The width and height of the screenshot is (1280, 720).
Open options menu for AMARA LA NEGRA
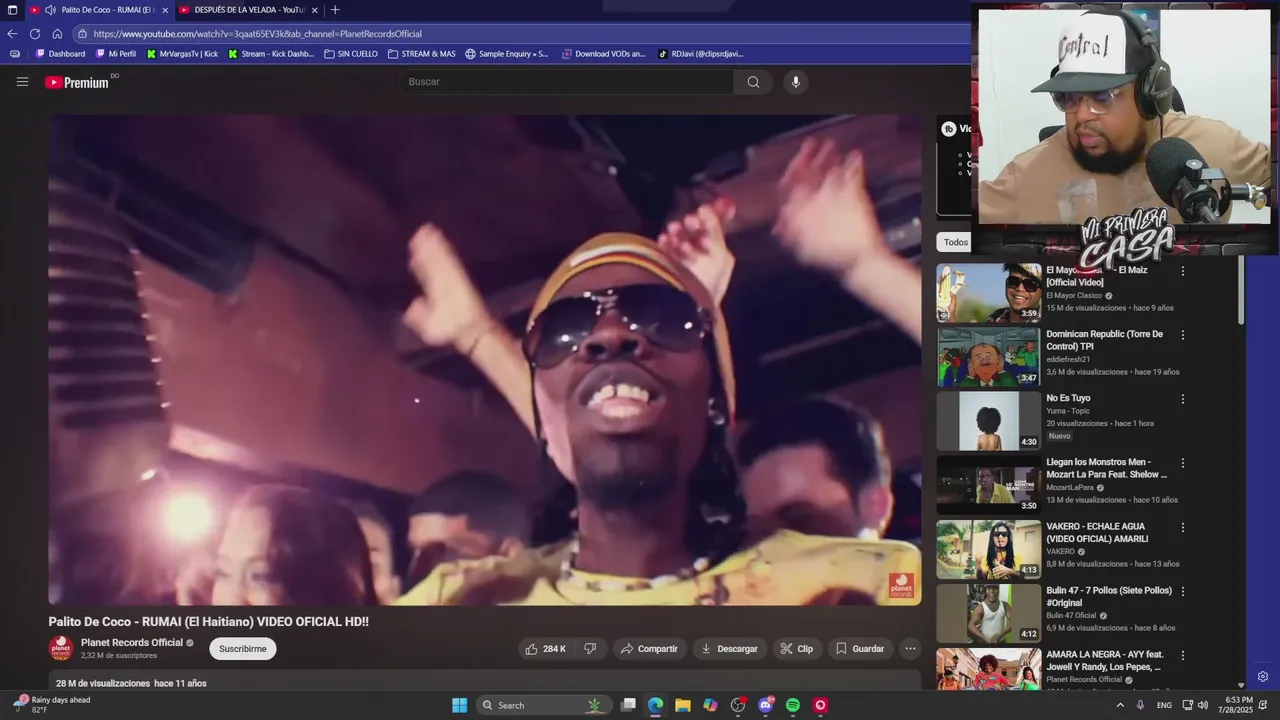tap(1183, 655)
